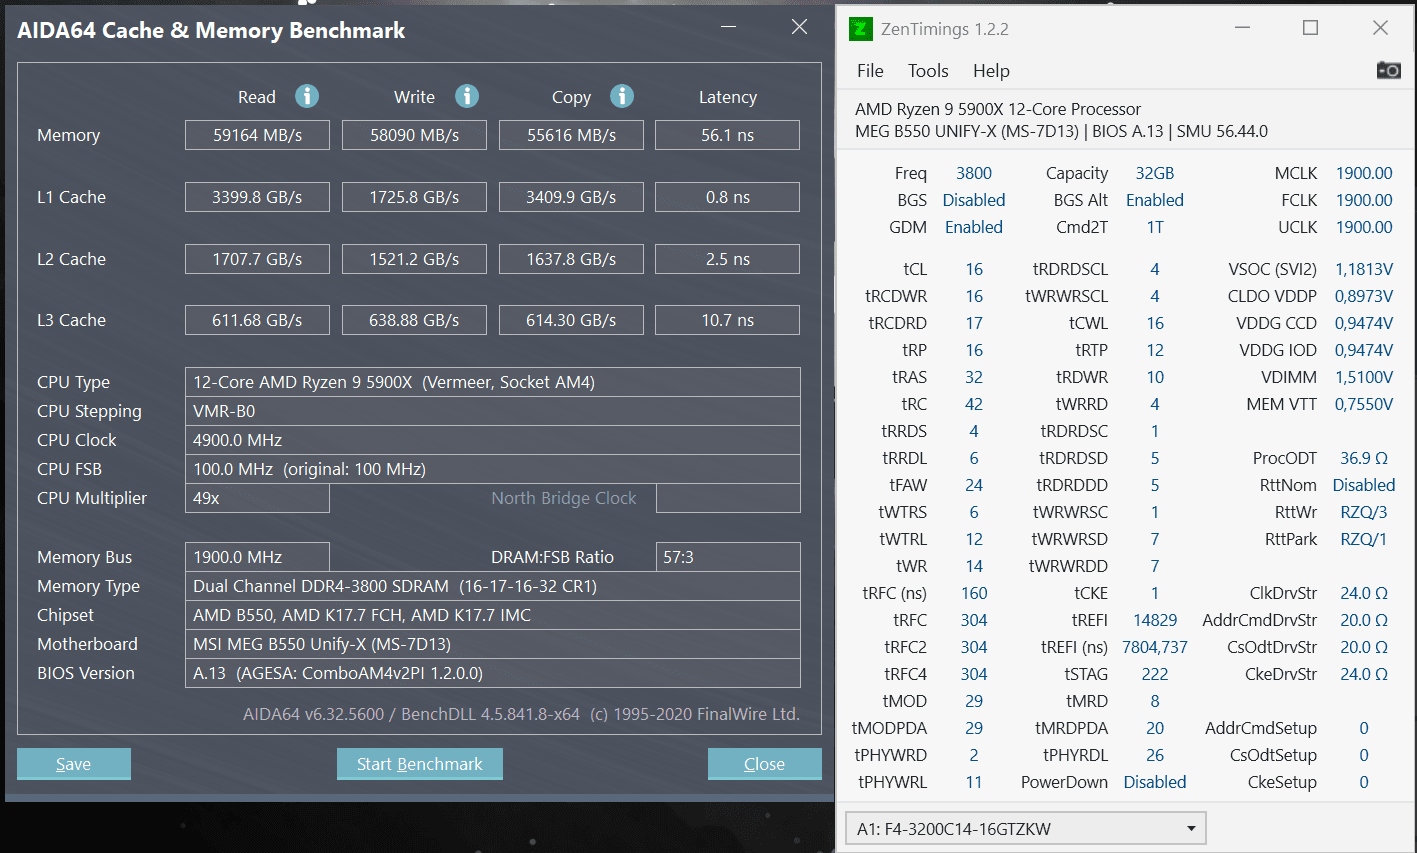Click the RttWr value RZQ/3
Viewport: 1417px width, 853px height.
[x=1364, y=512]
